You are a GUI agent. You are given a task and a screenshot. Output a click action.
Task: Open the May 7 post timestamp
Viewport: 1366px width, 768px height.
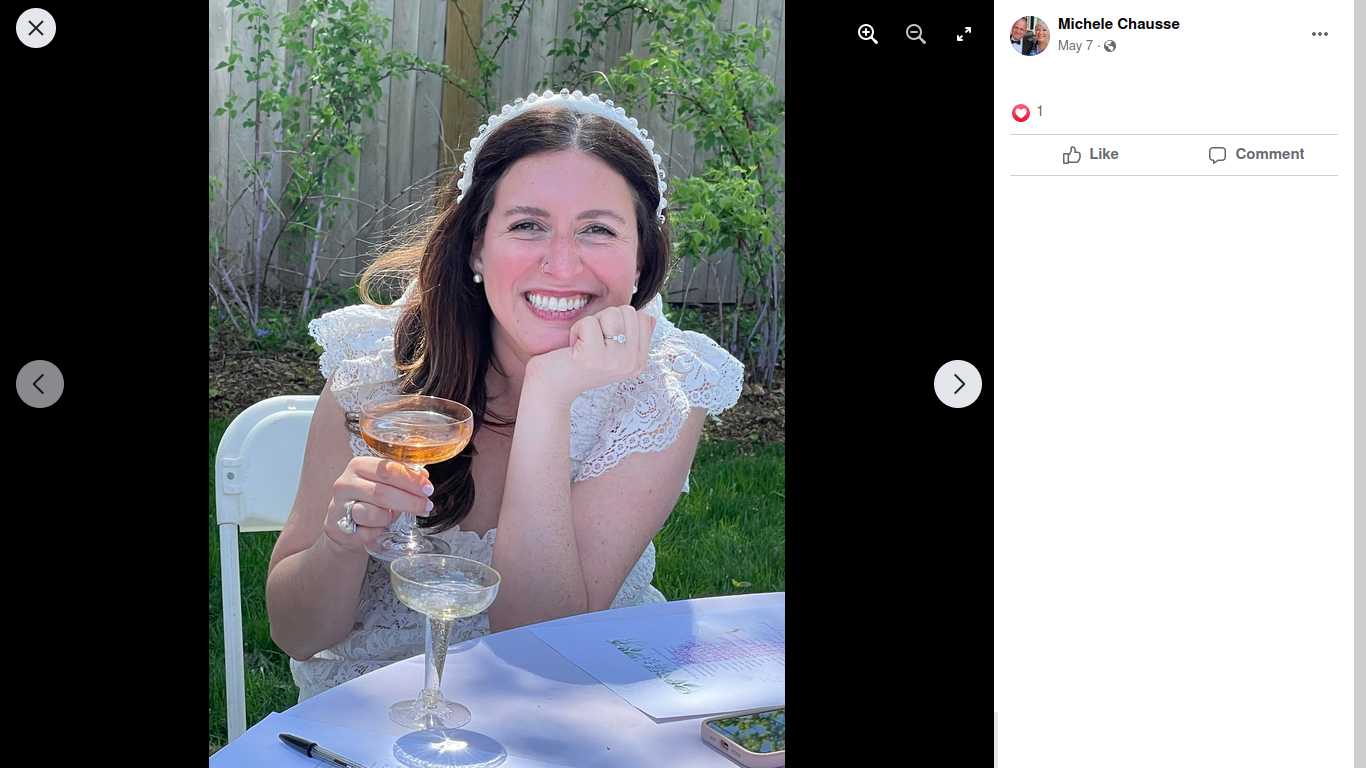[x=1075, y=46]
